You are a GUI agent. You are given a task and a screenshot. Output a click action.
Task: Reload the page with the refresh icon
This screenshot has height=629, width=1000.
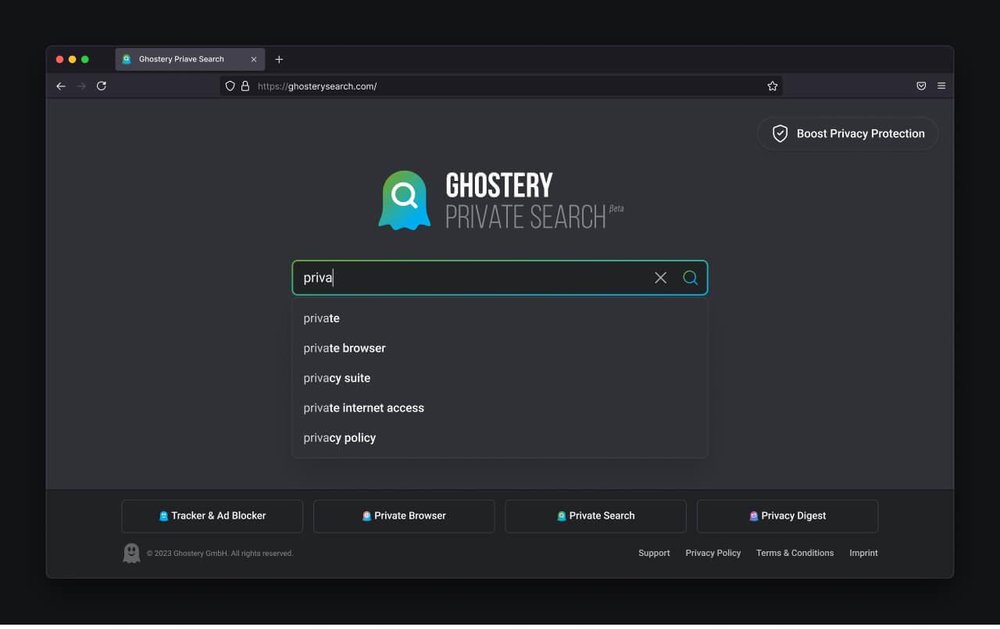pos(101,85)
